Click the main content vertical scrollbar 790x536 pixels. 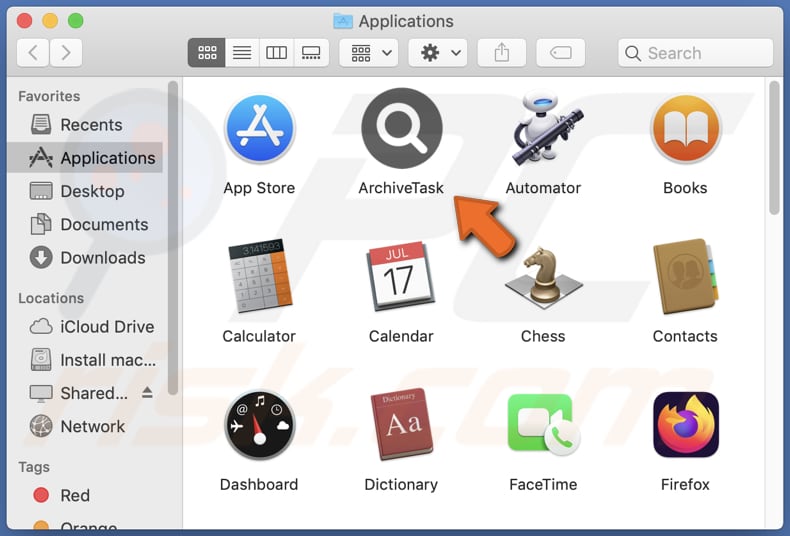pyautogui.click(x=774, y=148)
